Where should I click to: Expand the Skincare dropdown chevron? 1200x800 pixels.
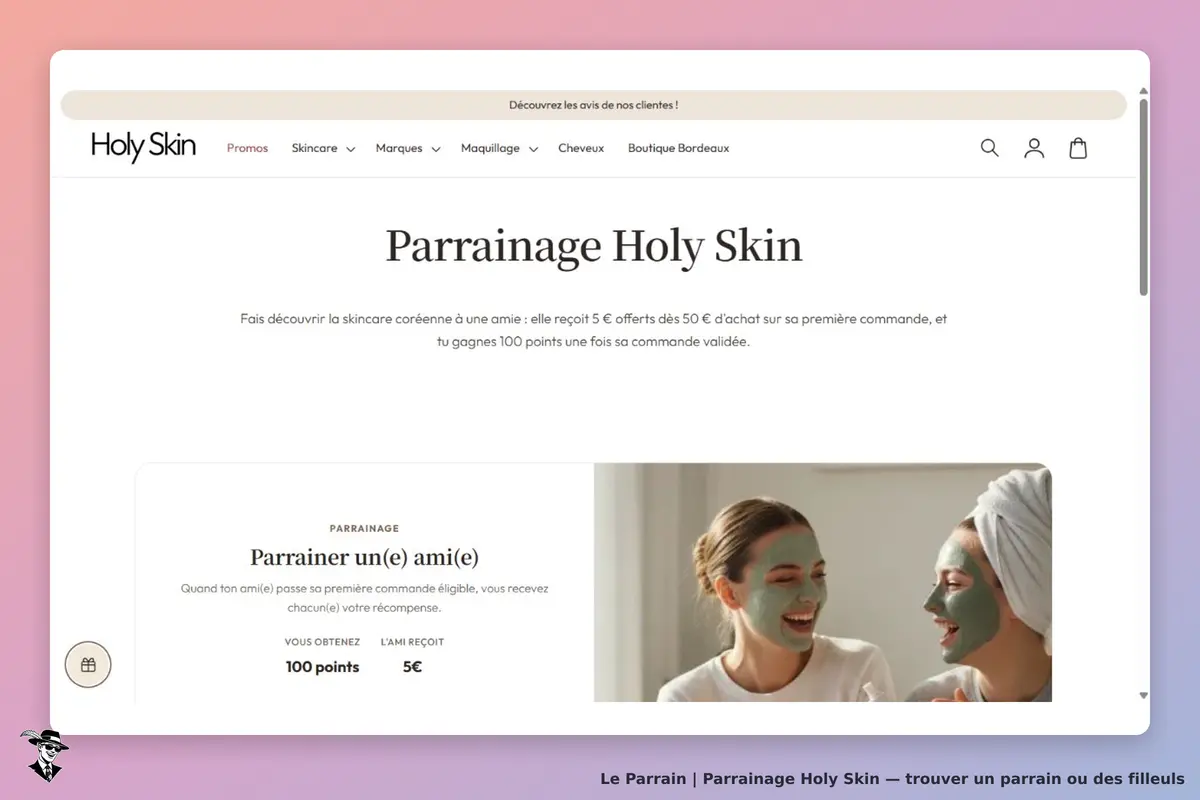[350, 149]
